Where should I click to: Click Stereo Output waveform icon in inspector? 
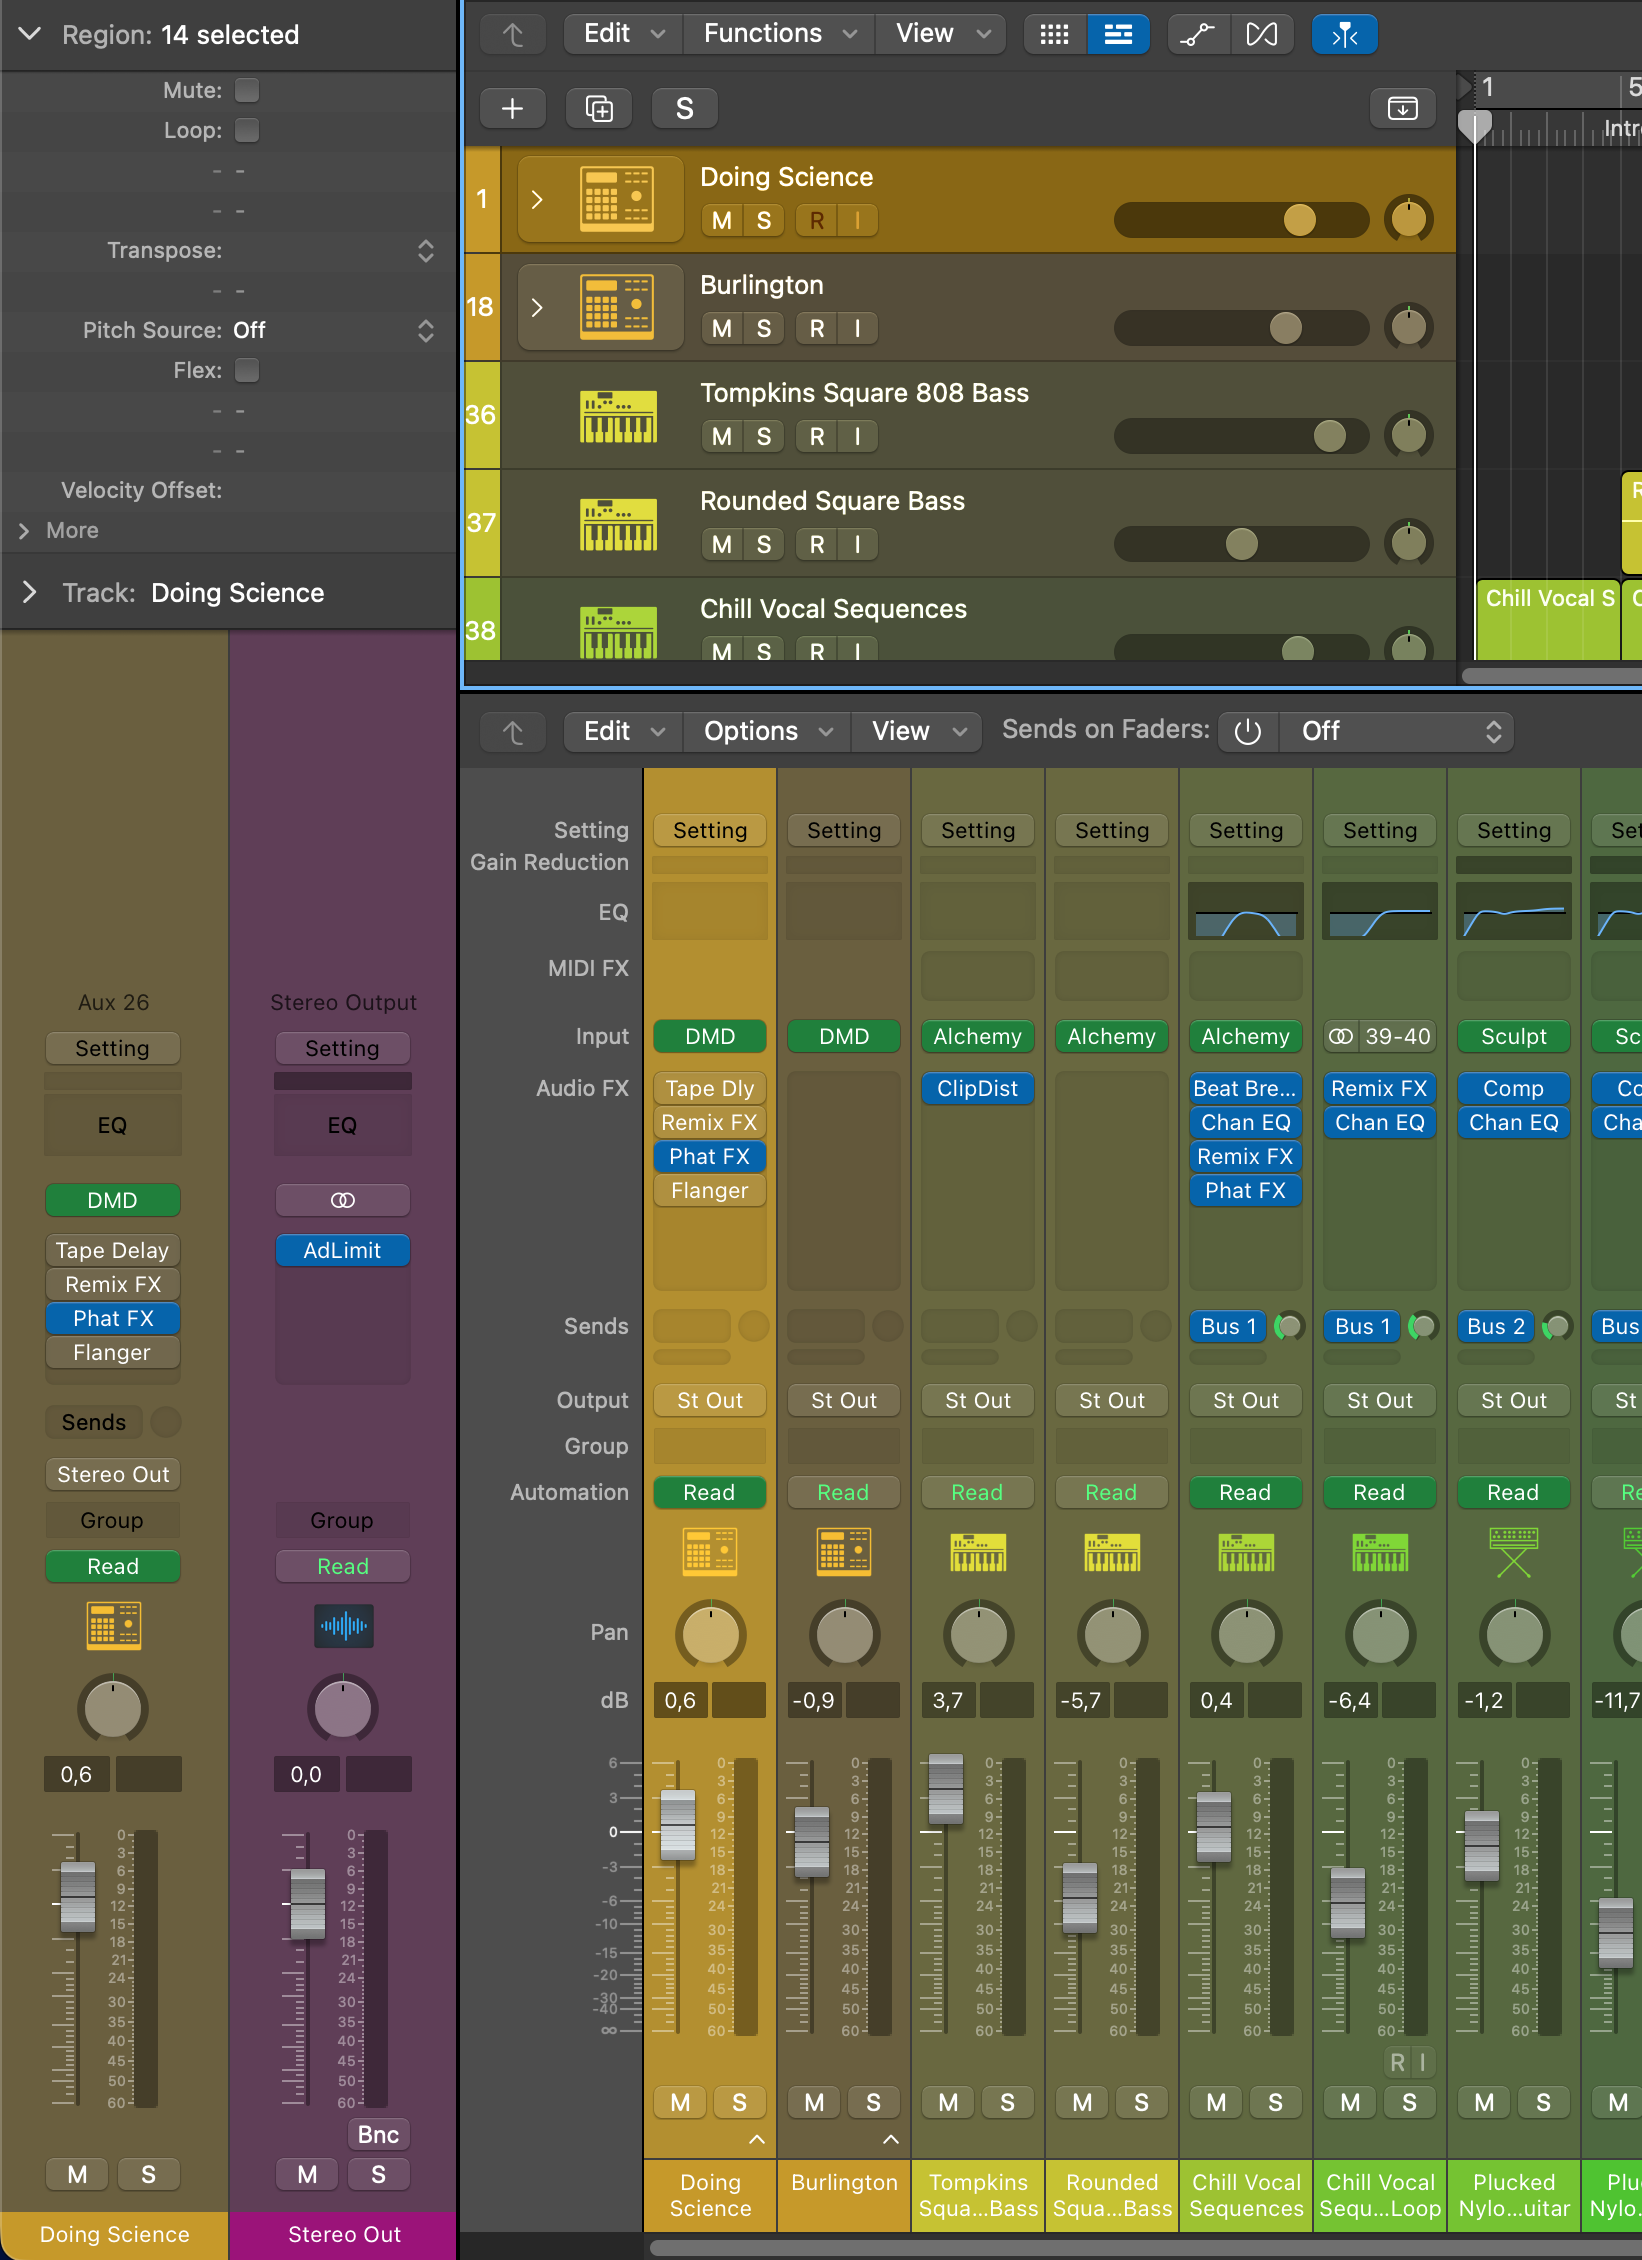[343, 1625]
